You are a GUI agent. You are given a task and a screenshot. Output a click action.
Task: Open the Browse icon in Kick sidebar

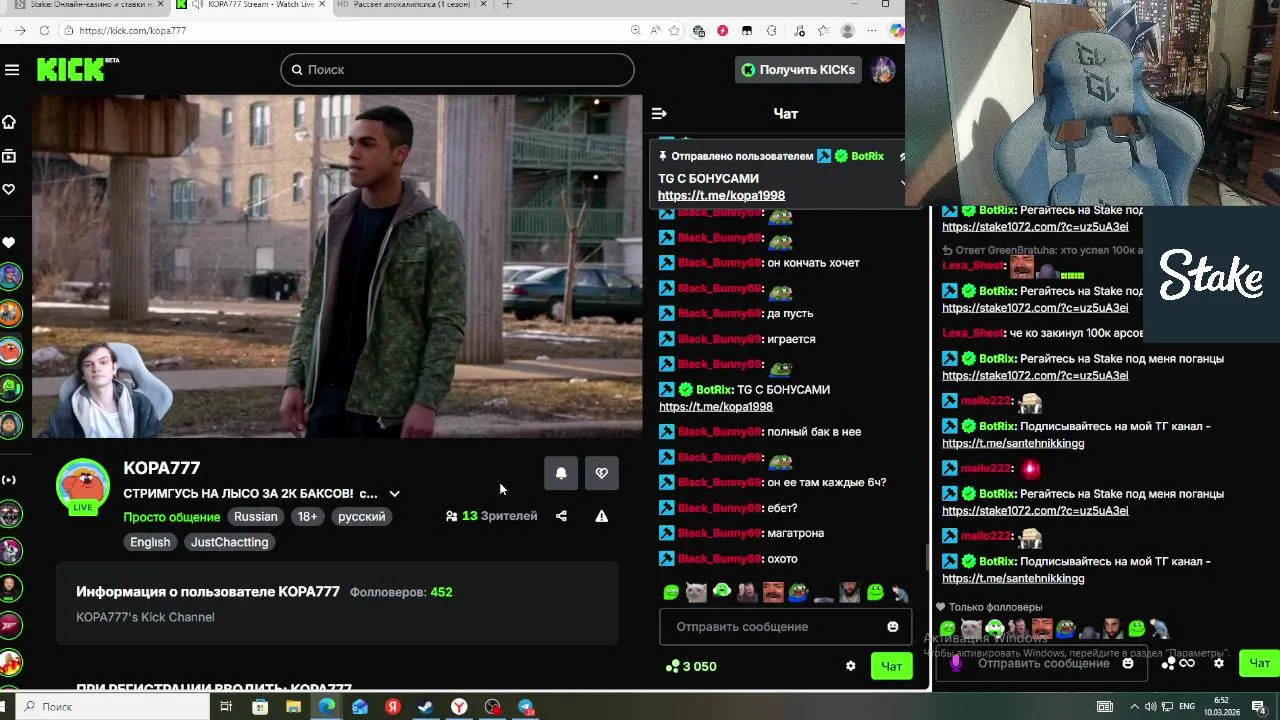[9, 156]
